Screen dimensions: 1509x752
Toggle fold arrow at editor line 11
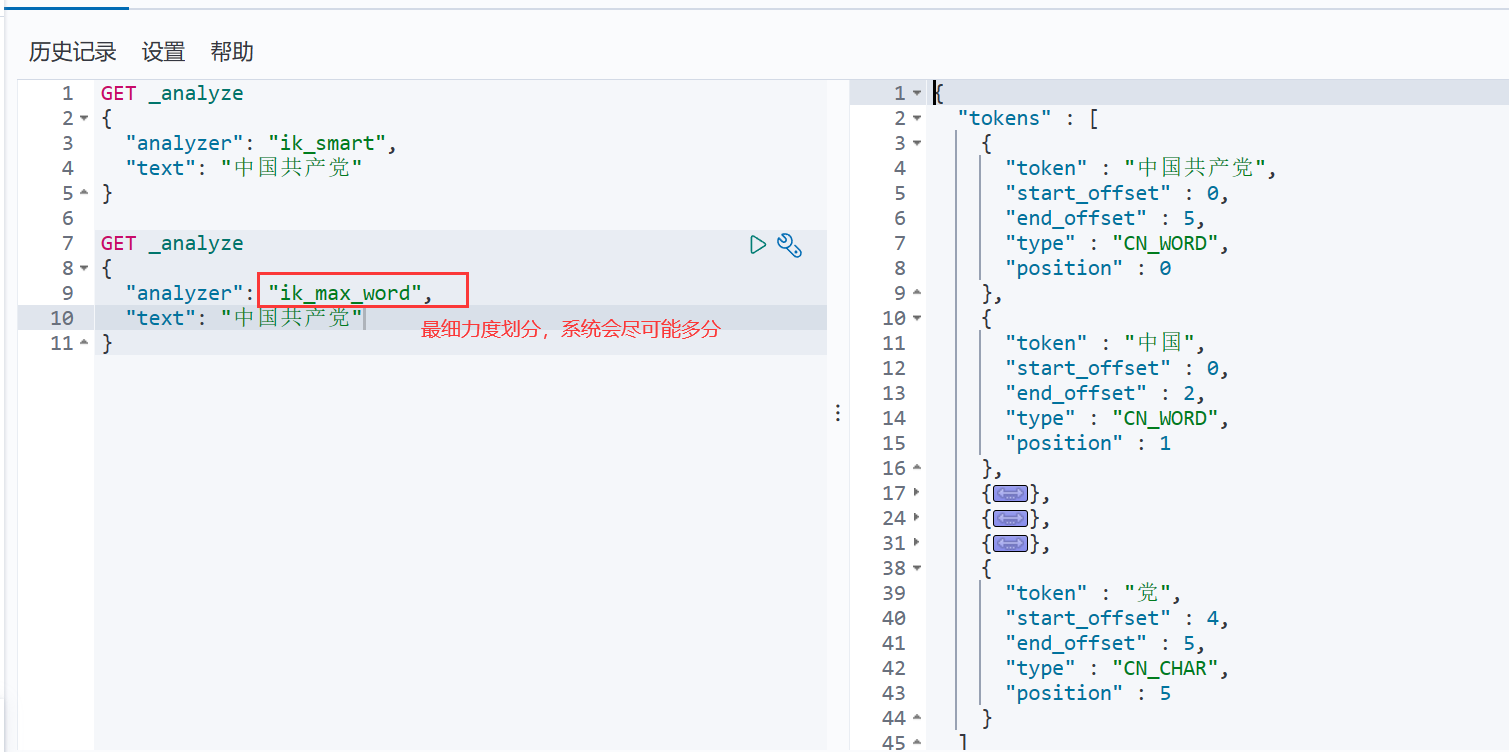[x=84, y=344]
